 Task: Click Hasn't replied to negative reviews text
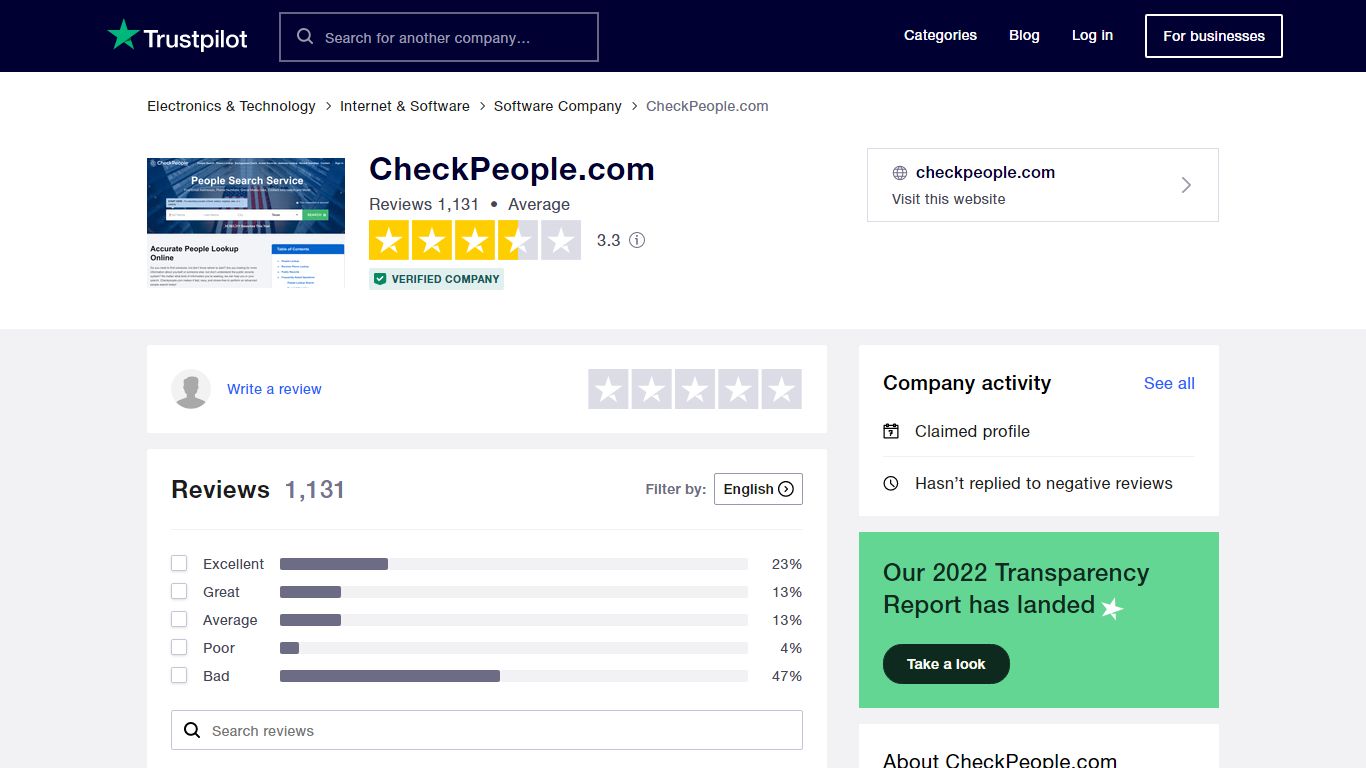1044,483
